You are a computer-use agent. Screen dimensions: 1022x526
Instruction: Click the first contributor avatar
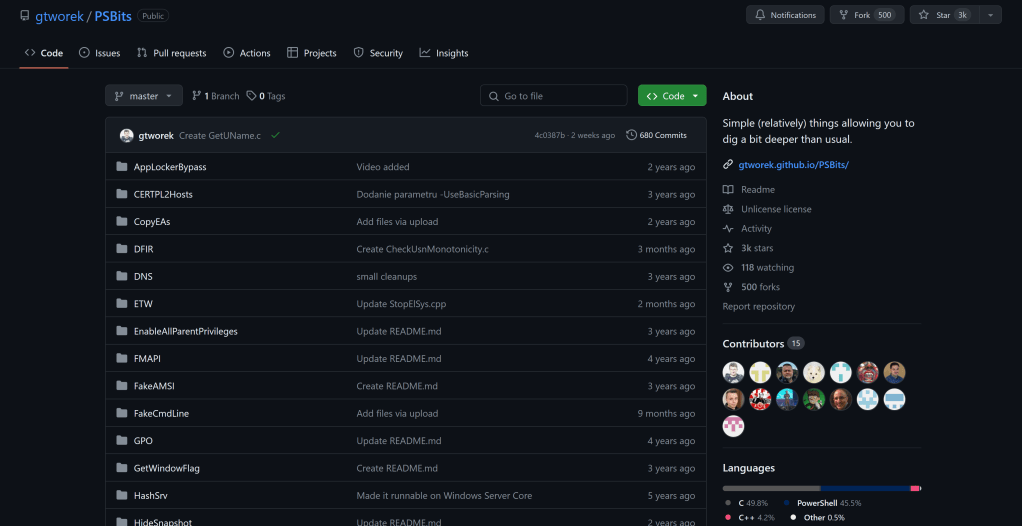click(733, 372)
